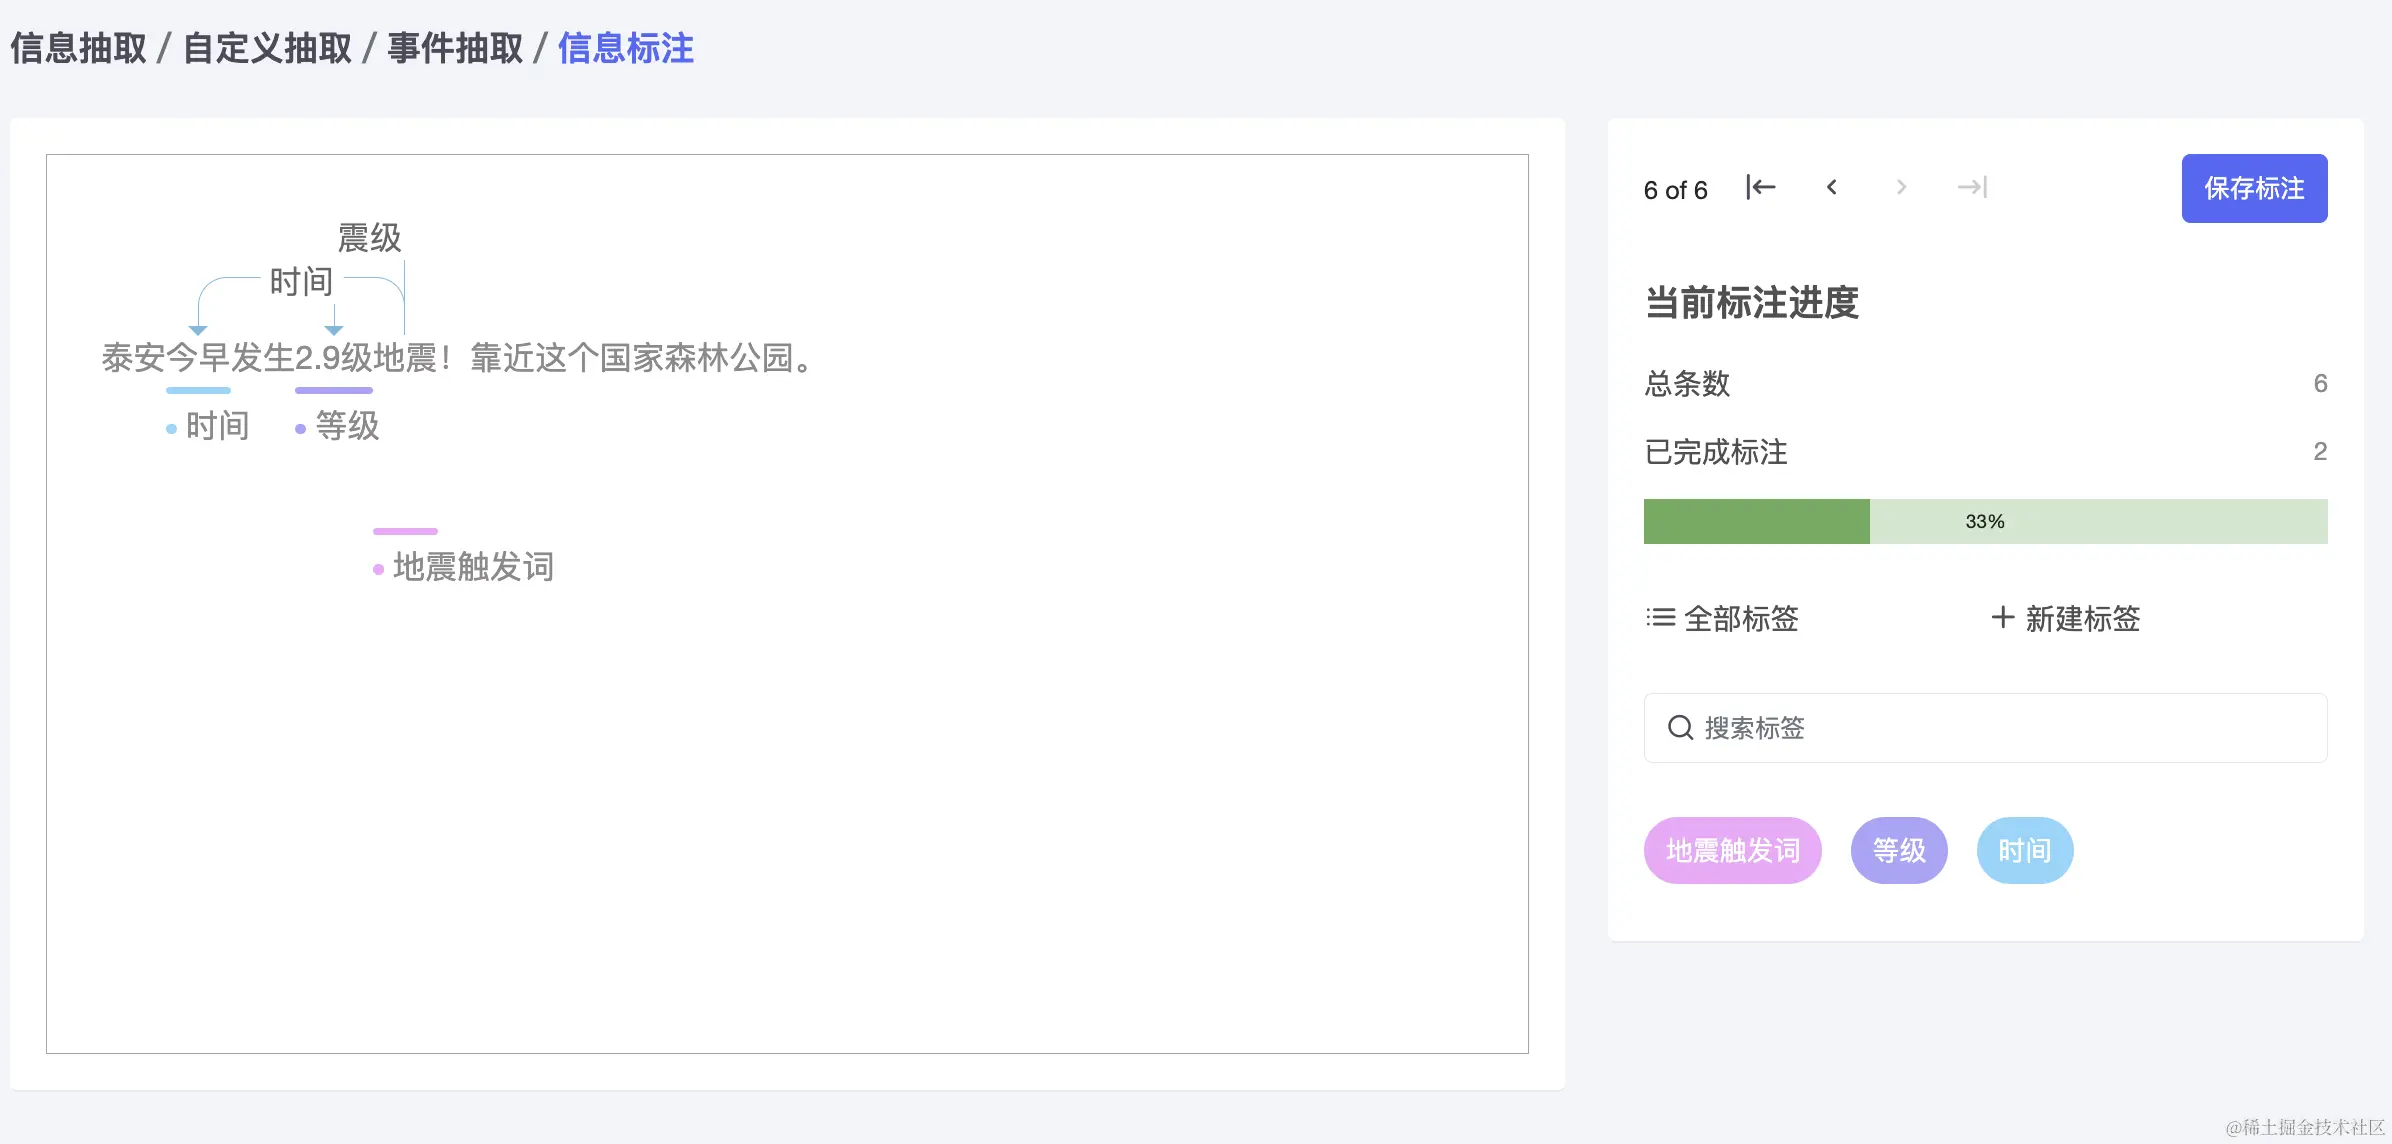Open the 自定义抽取 section in the breadcrumb
Image resolution: width=2392 pixels, height=1144 pixels.
pos(268,48)
